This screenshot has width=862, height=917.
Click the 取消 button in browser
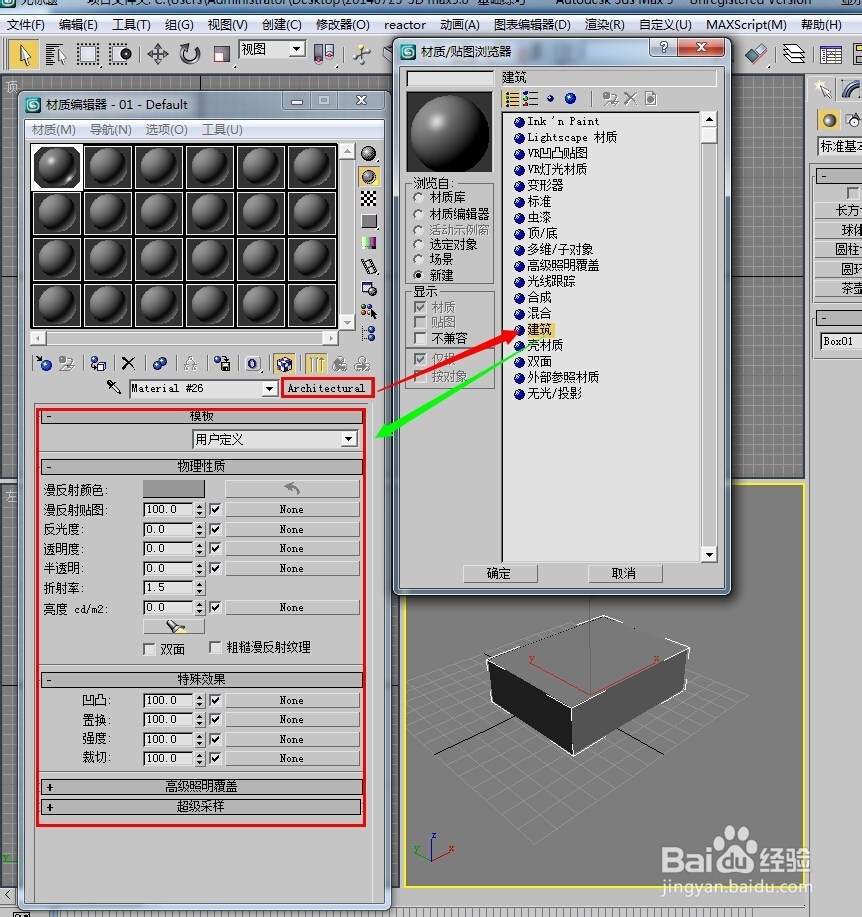click(x=625, y=574)
